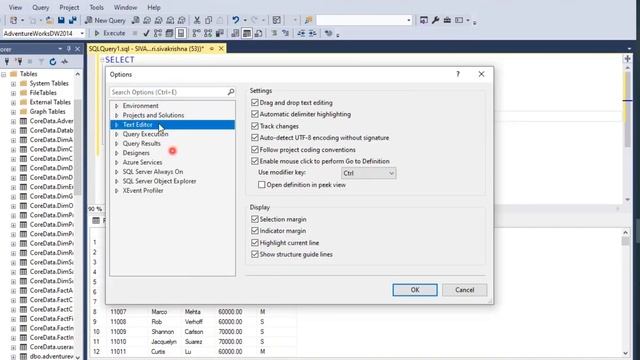
Task: Expand the Text Editor options node
Action: point(116,124)
